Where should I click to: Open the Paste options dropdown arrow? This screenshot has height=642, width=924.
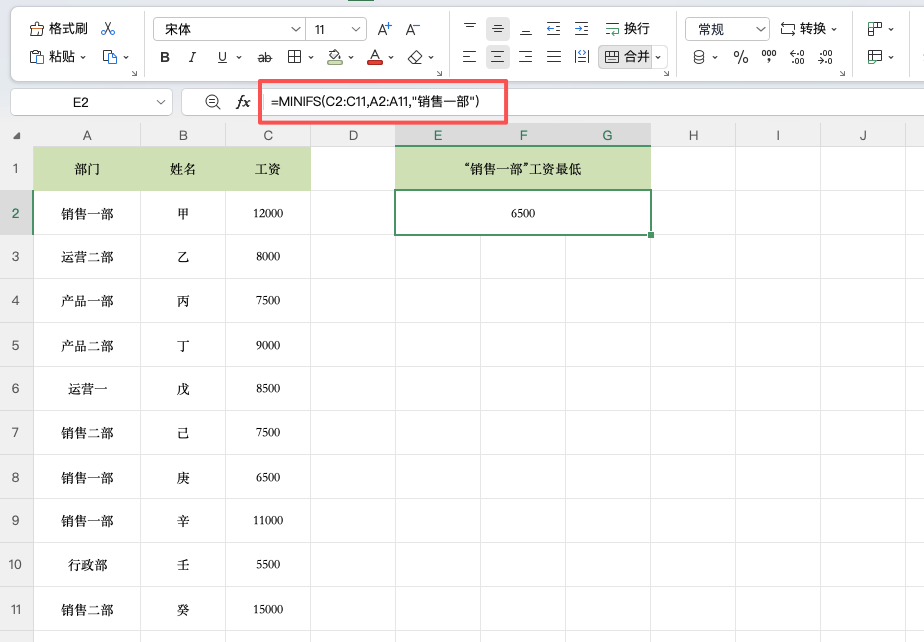click(83, 57)
